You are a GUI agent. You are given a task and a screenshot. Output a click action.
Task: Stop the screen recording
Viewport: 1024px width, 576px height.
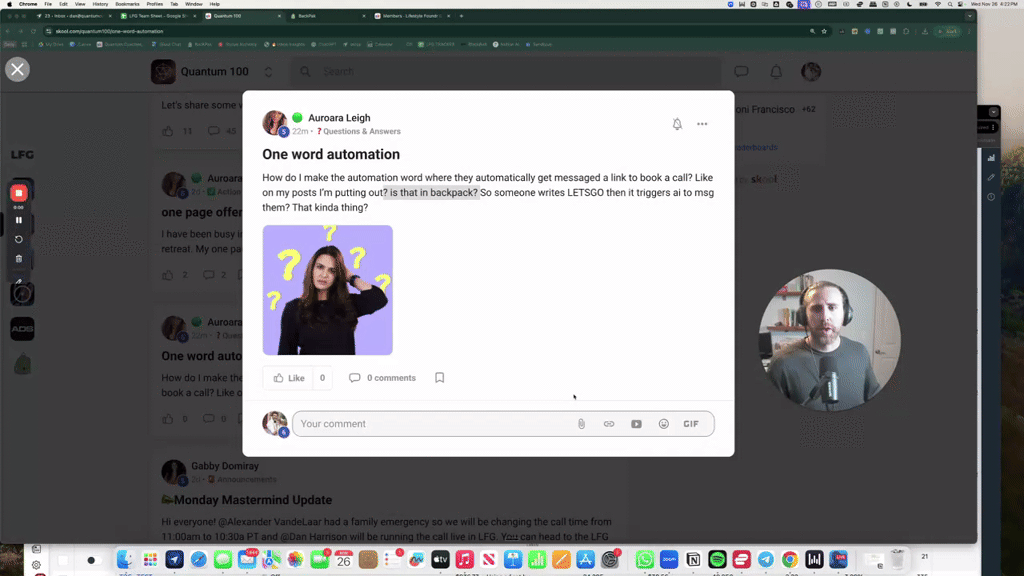21,194
